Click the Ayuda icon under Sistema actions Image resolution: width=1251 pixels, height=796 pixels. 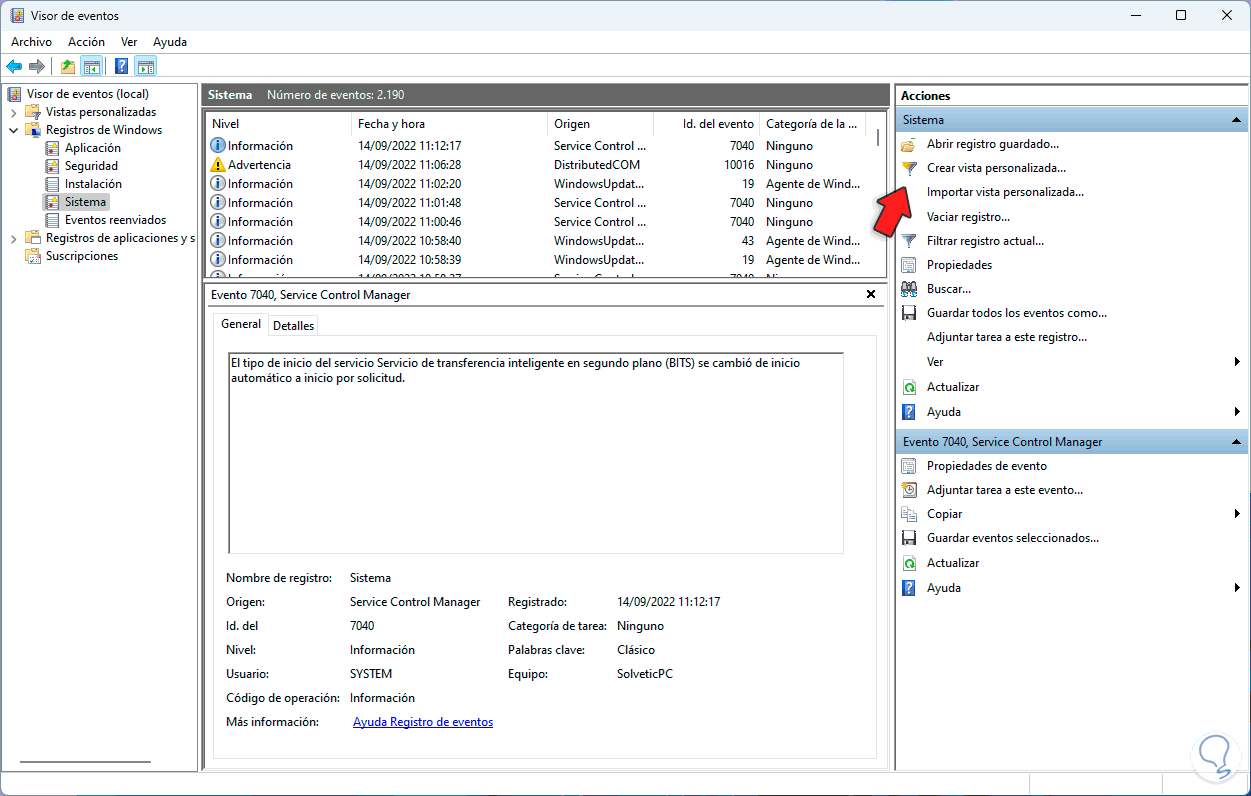coord(909,412)
